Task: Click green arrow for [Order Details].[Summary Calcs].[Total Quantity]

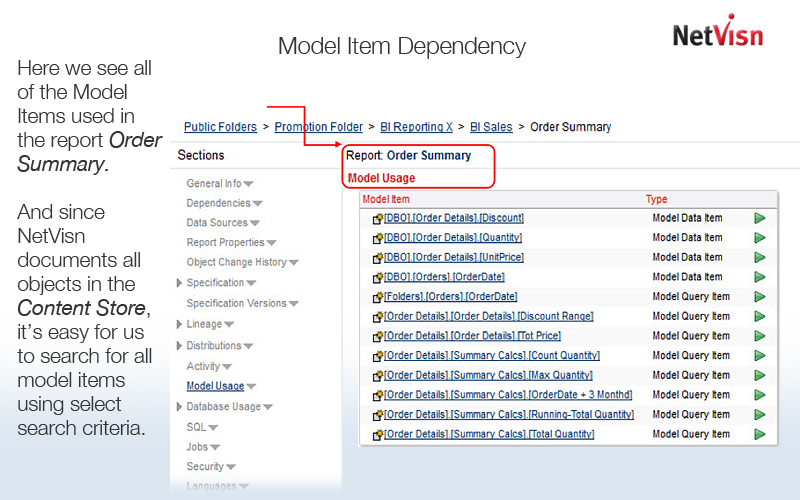Action: 760,434
